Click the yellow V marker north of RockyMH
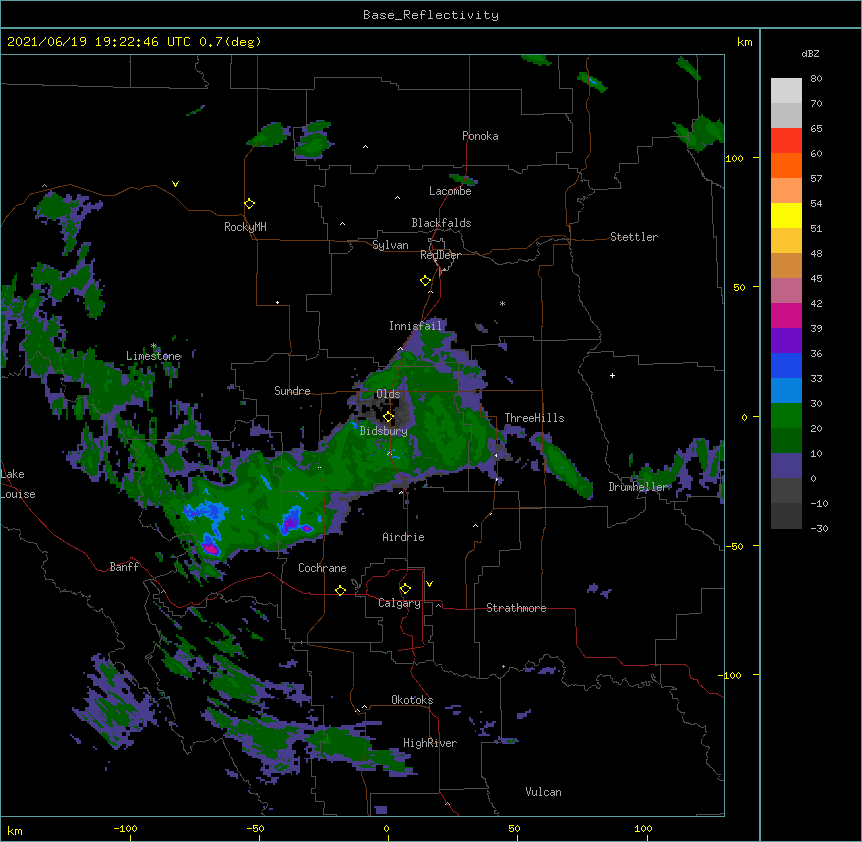 coord(175,184)
